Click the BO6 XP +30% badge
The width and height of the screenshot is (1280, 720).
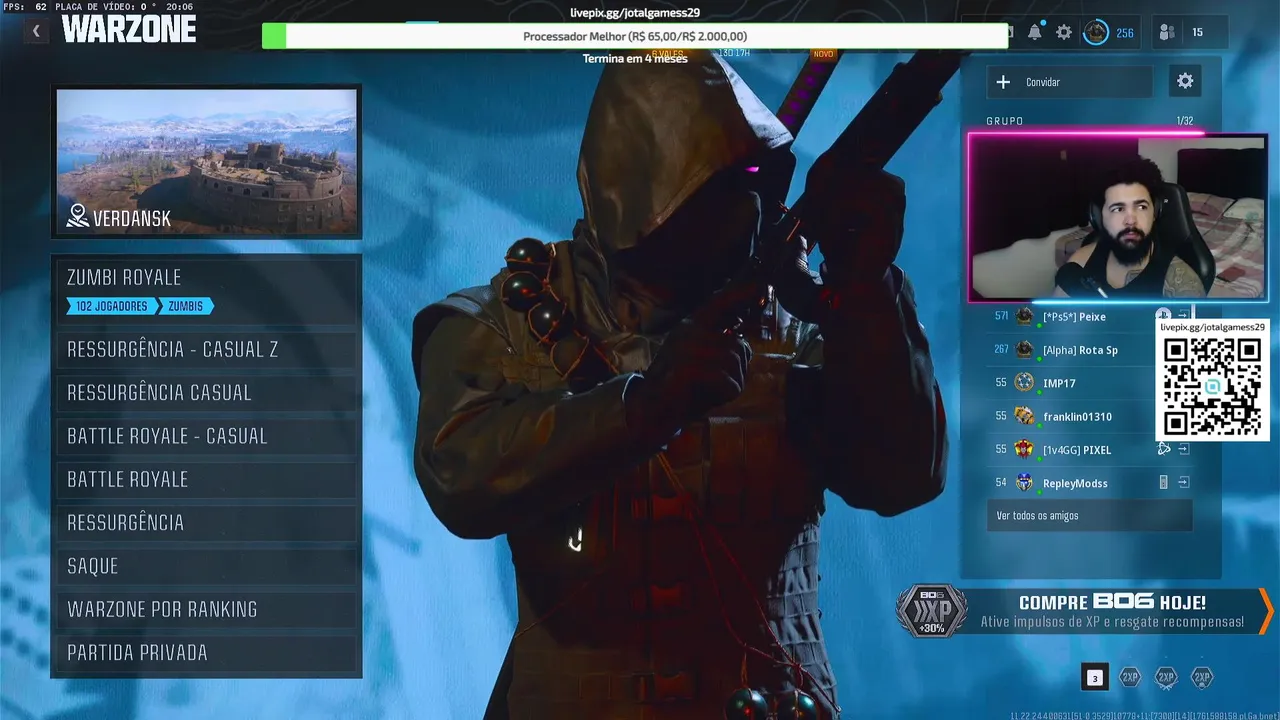tap(931, 611)
